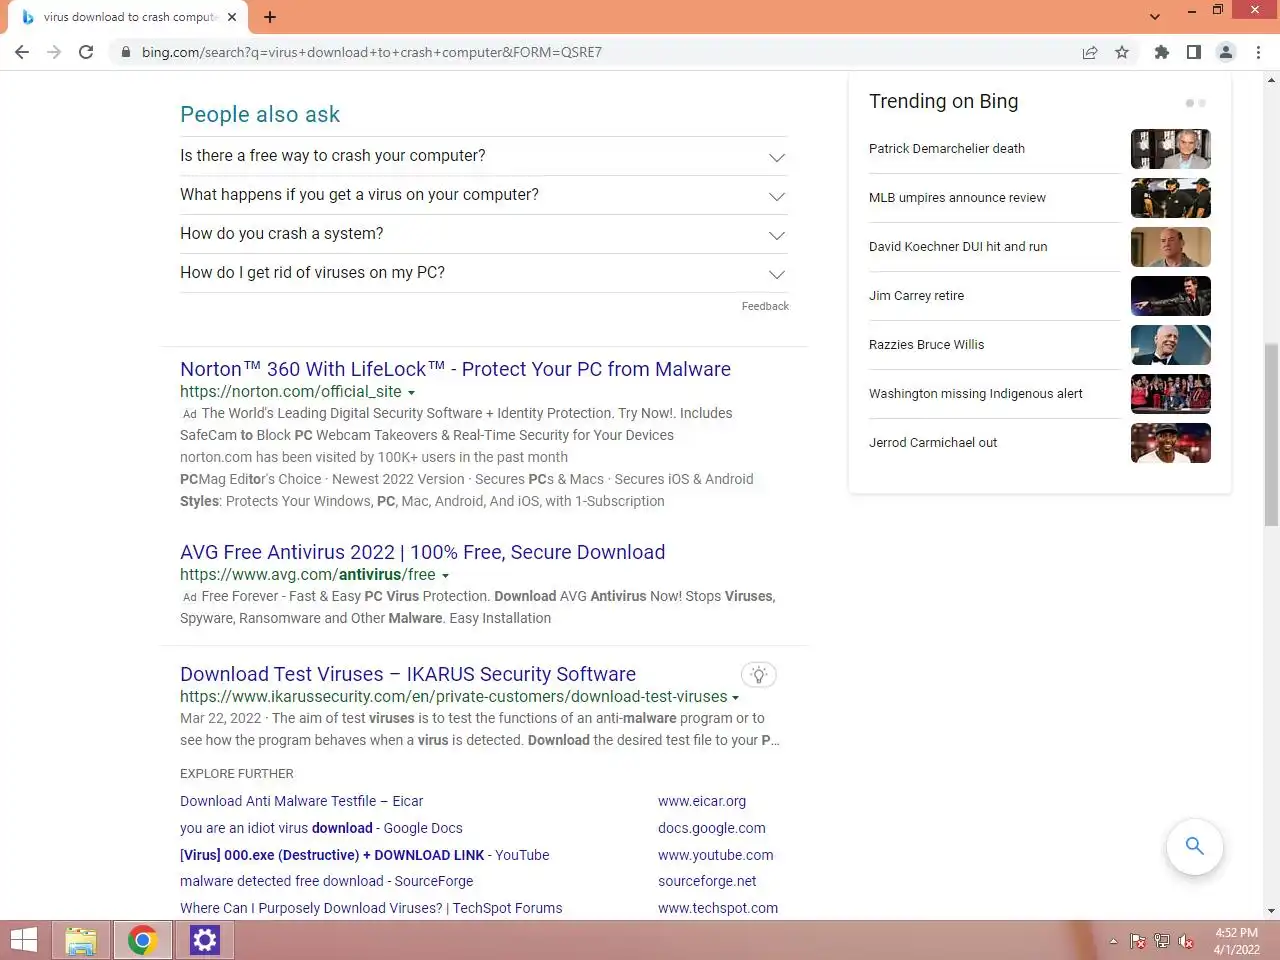Click the 'People also ask' heading

(260, 115)
